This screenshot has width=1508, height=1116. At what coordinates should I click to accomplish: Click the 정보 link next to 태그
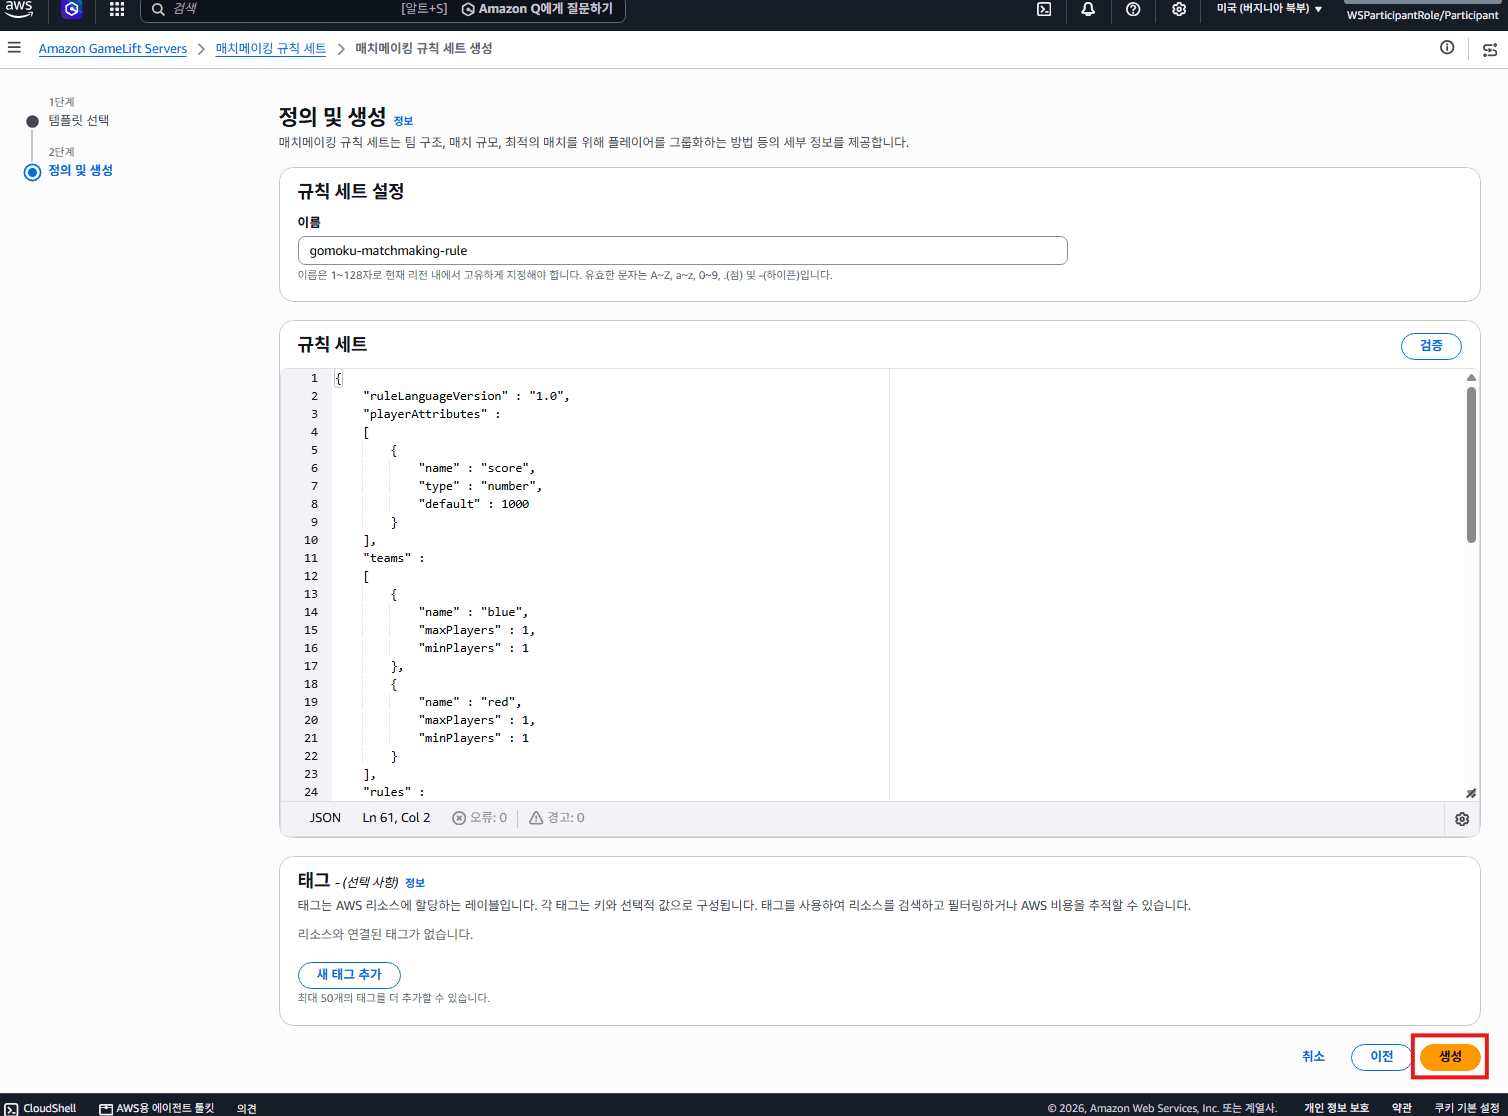[x=415, y=883]
